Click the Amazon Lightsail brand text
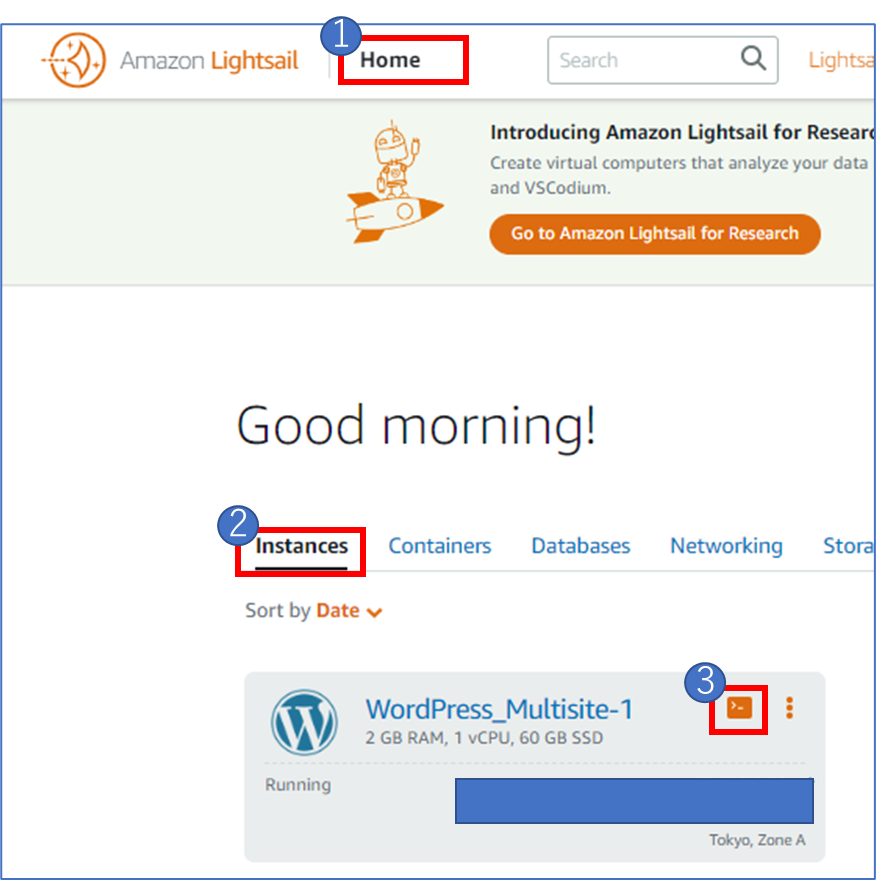 (209, 61)
